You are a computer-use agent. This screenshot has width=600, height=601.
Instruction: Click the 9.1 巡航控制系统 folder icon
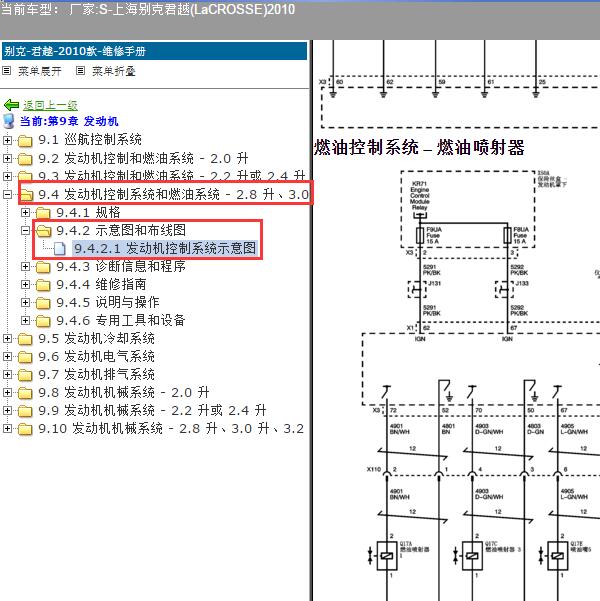point(25,141)
